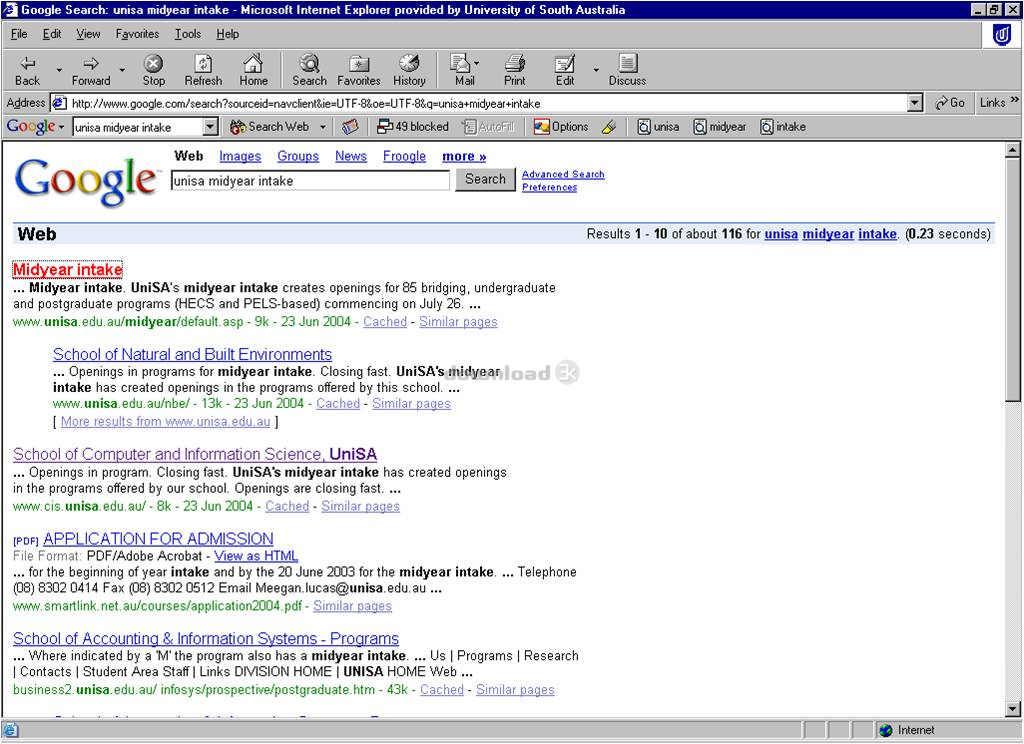The width and height of the screenshot is (1024, 744).
Task: Click 'More results from www.unisa.edu.au'
Action: pyautogui.click(x=165, y=422)
